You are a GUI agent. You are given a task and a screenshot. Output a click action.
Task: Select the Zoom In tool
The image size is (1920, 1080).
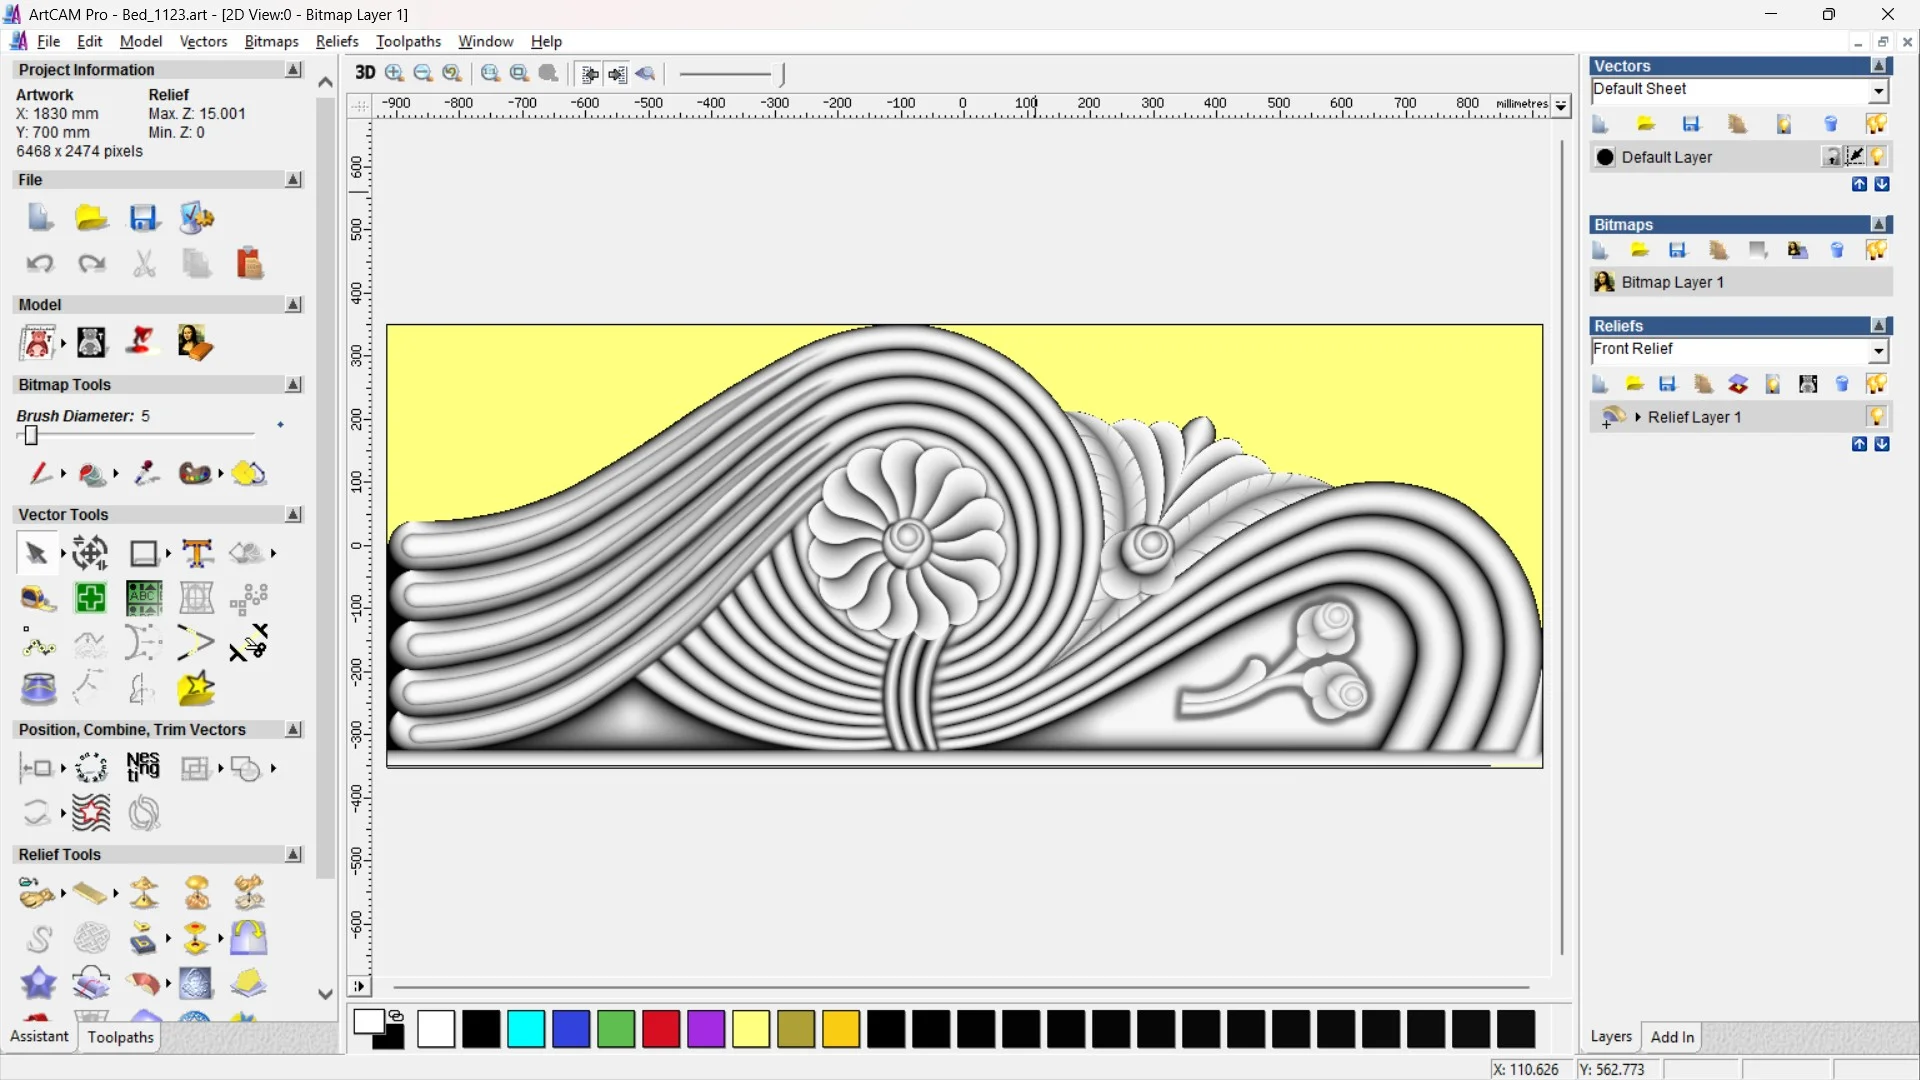click(394, 73)
